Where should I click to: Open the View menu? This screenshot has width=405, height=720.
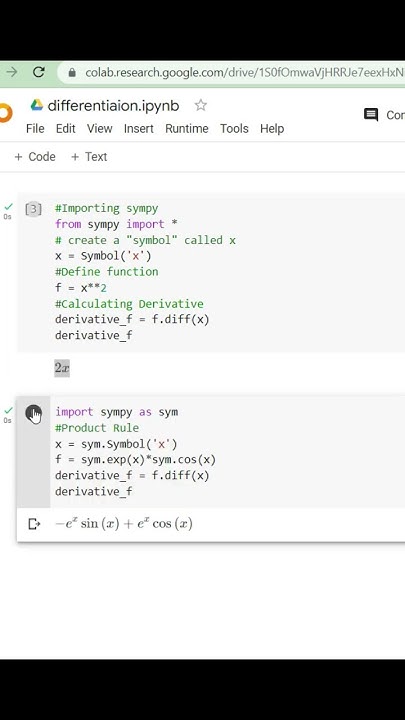pyautogui.click(x=100, y=129)
